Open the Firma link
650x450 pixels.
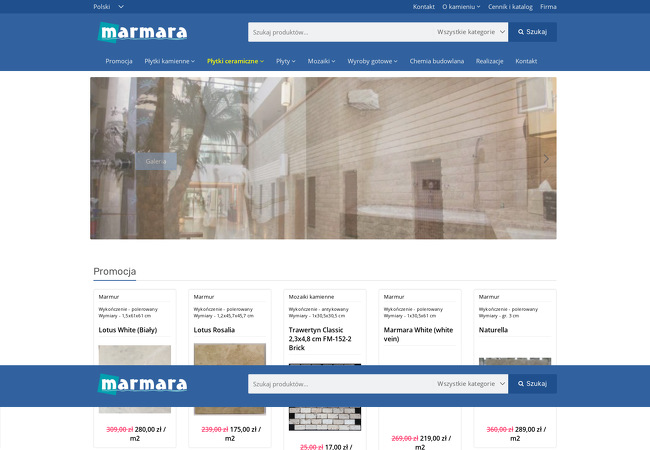(x=548, y=7)
